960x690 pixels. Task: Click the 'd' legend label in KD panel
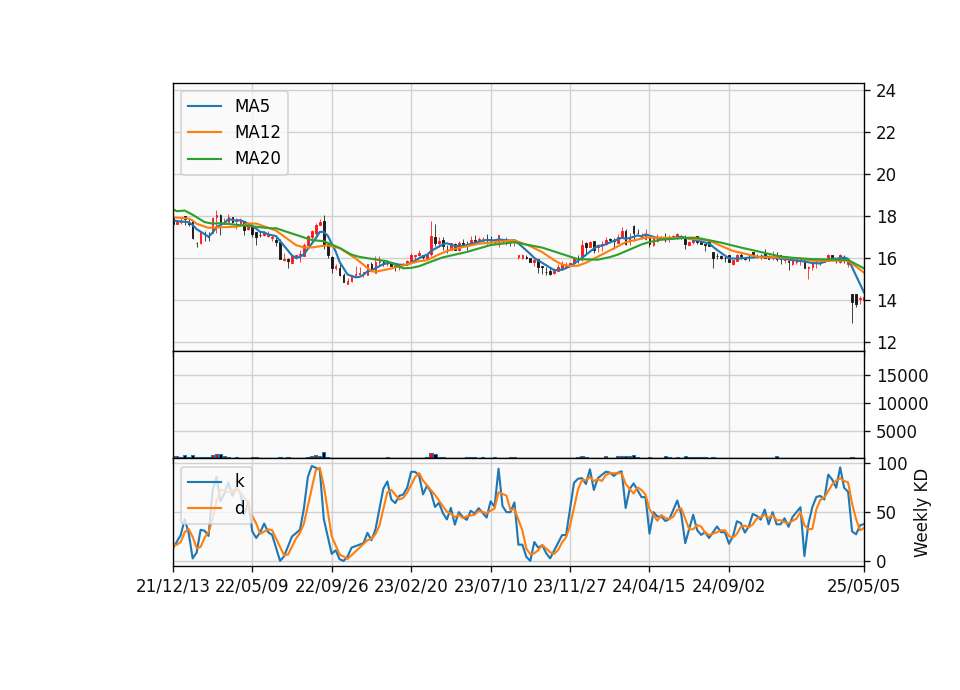[239, 508]
